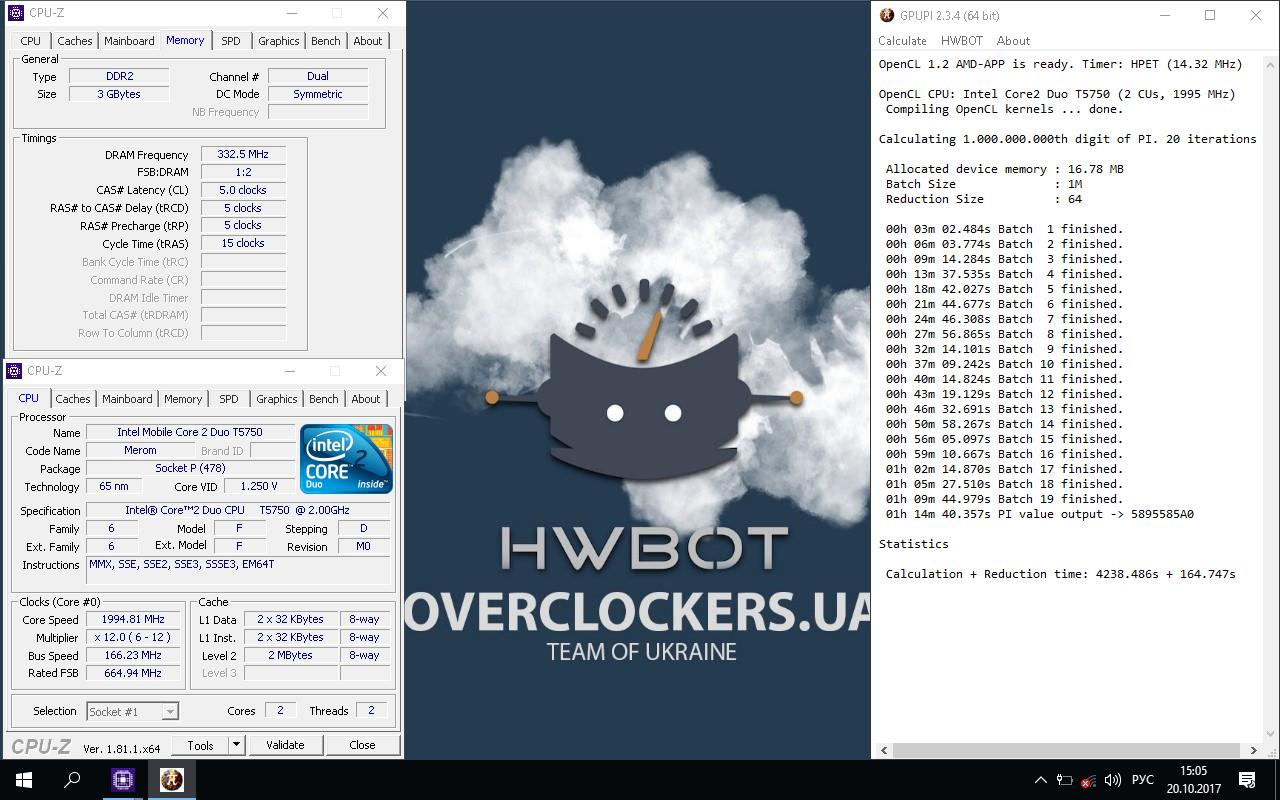The width and height of the screenshot is (1280, 800).
Task: Open Graphics tab in CPU window
Action: pos(277,399)
